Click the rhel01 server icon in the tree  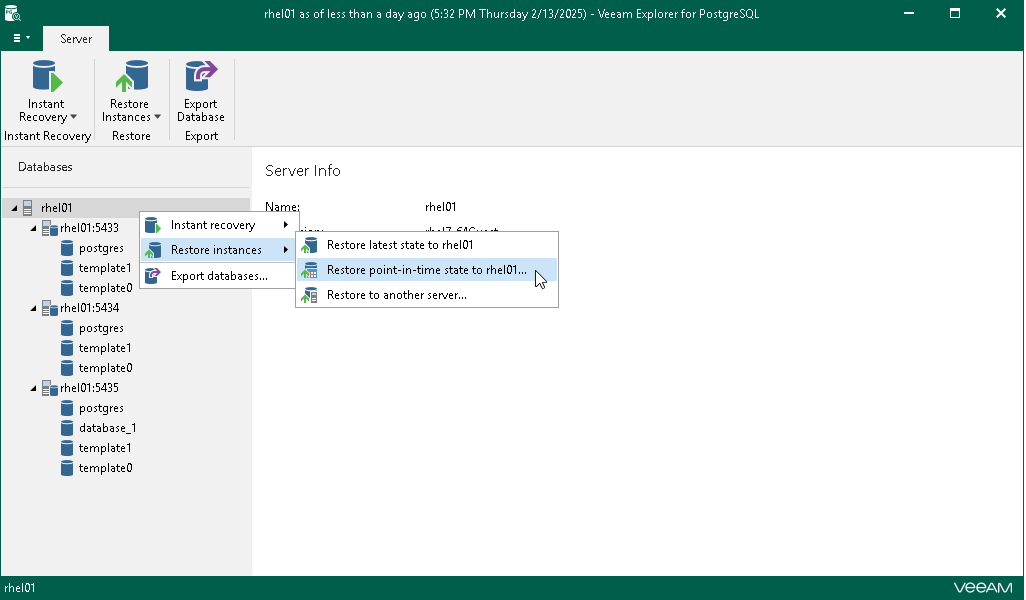pyautogui.click(x=29, y=207)
